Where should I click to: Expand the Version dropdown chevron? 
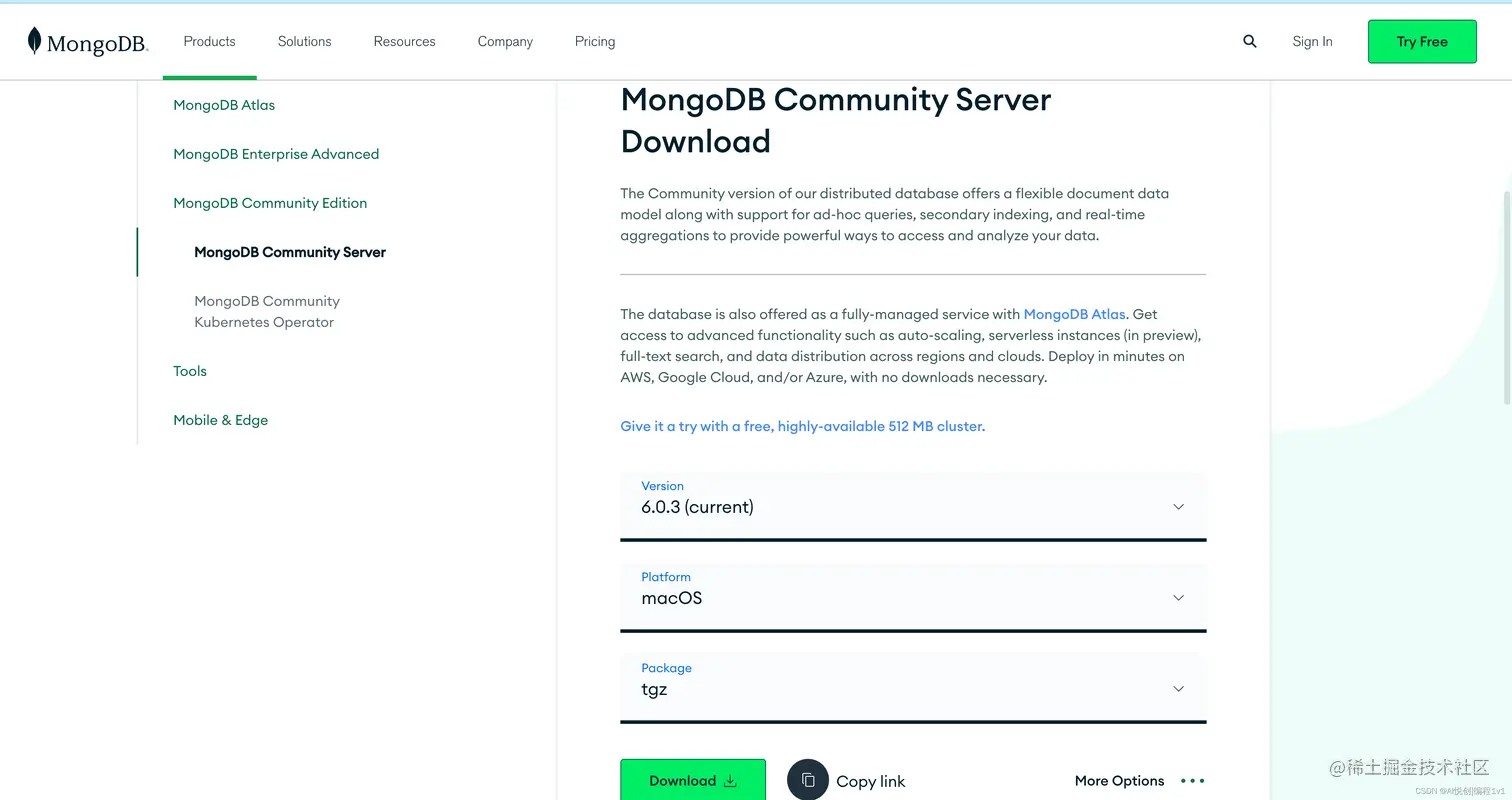point(1178,507)
